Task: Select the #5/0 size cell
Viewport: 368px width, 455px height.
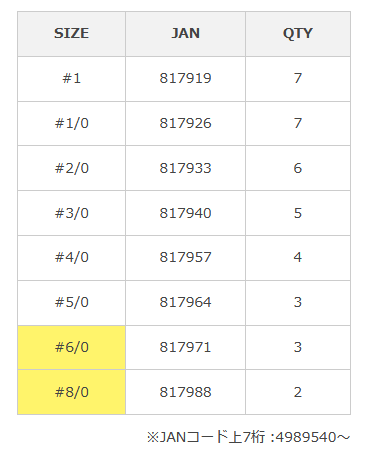Action: 71,303
